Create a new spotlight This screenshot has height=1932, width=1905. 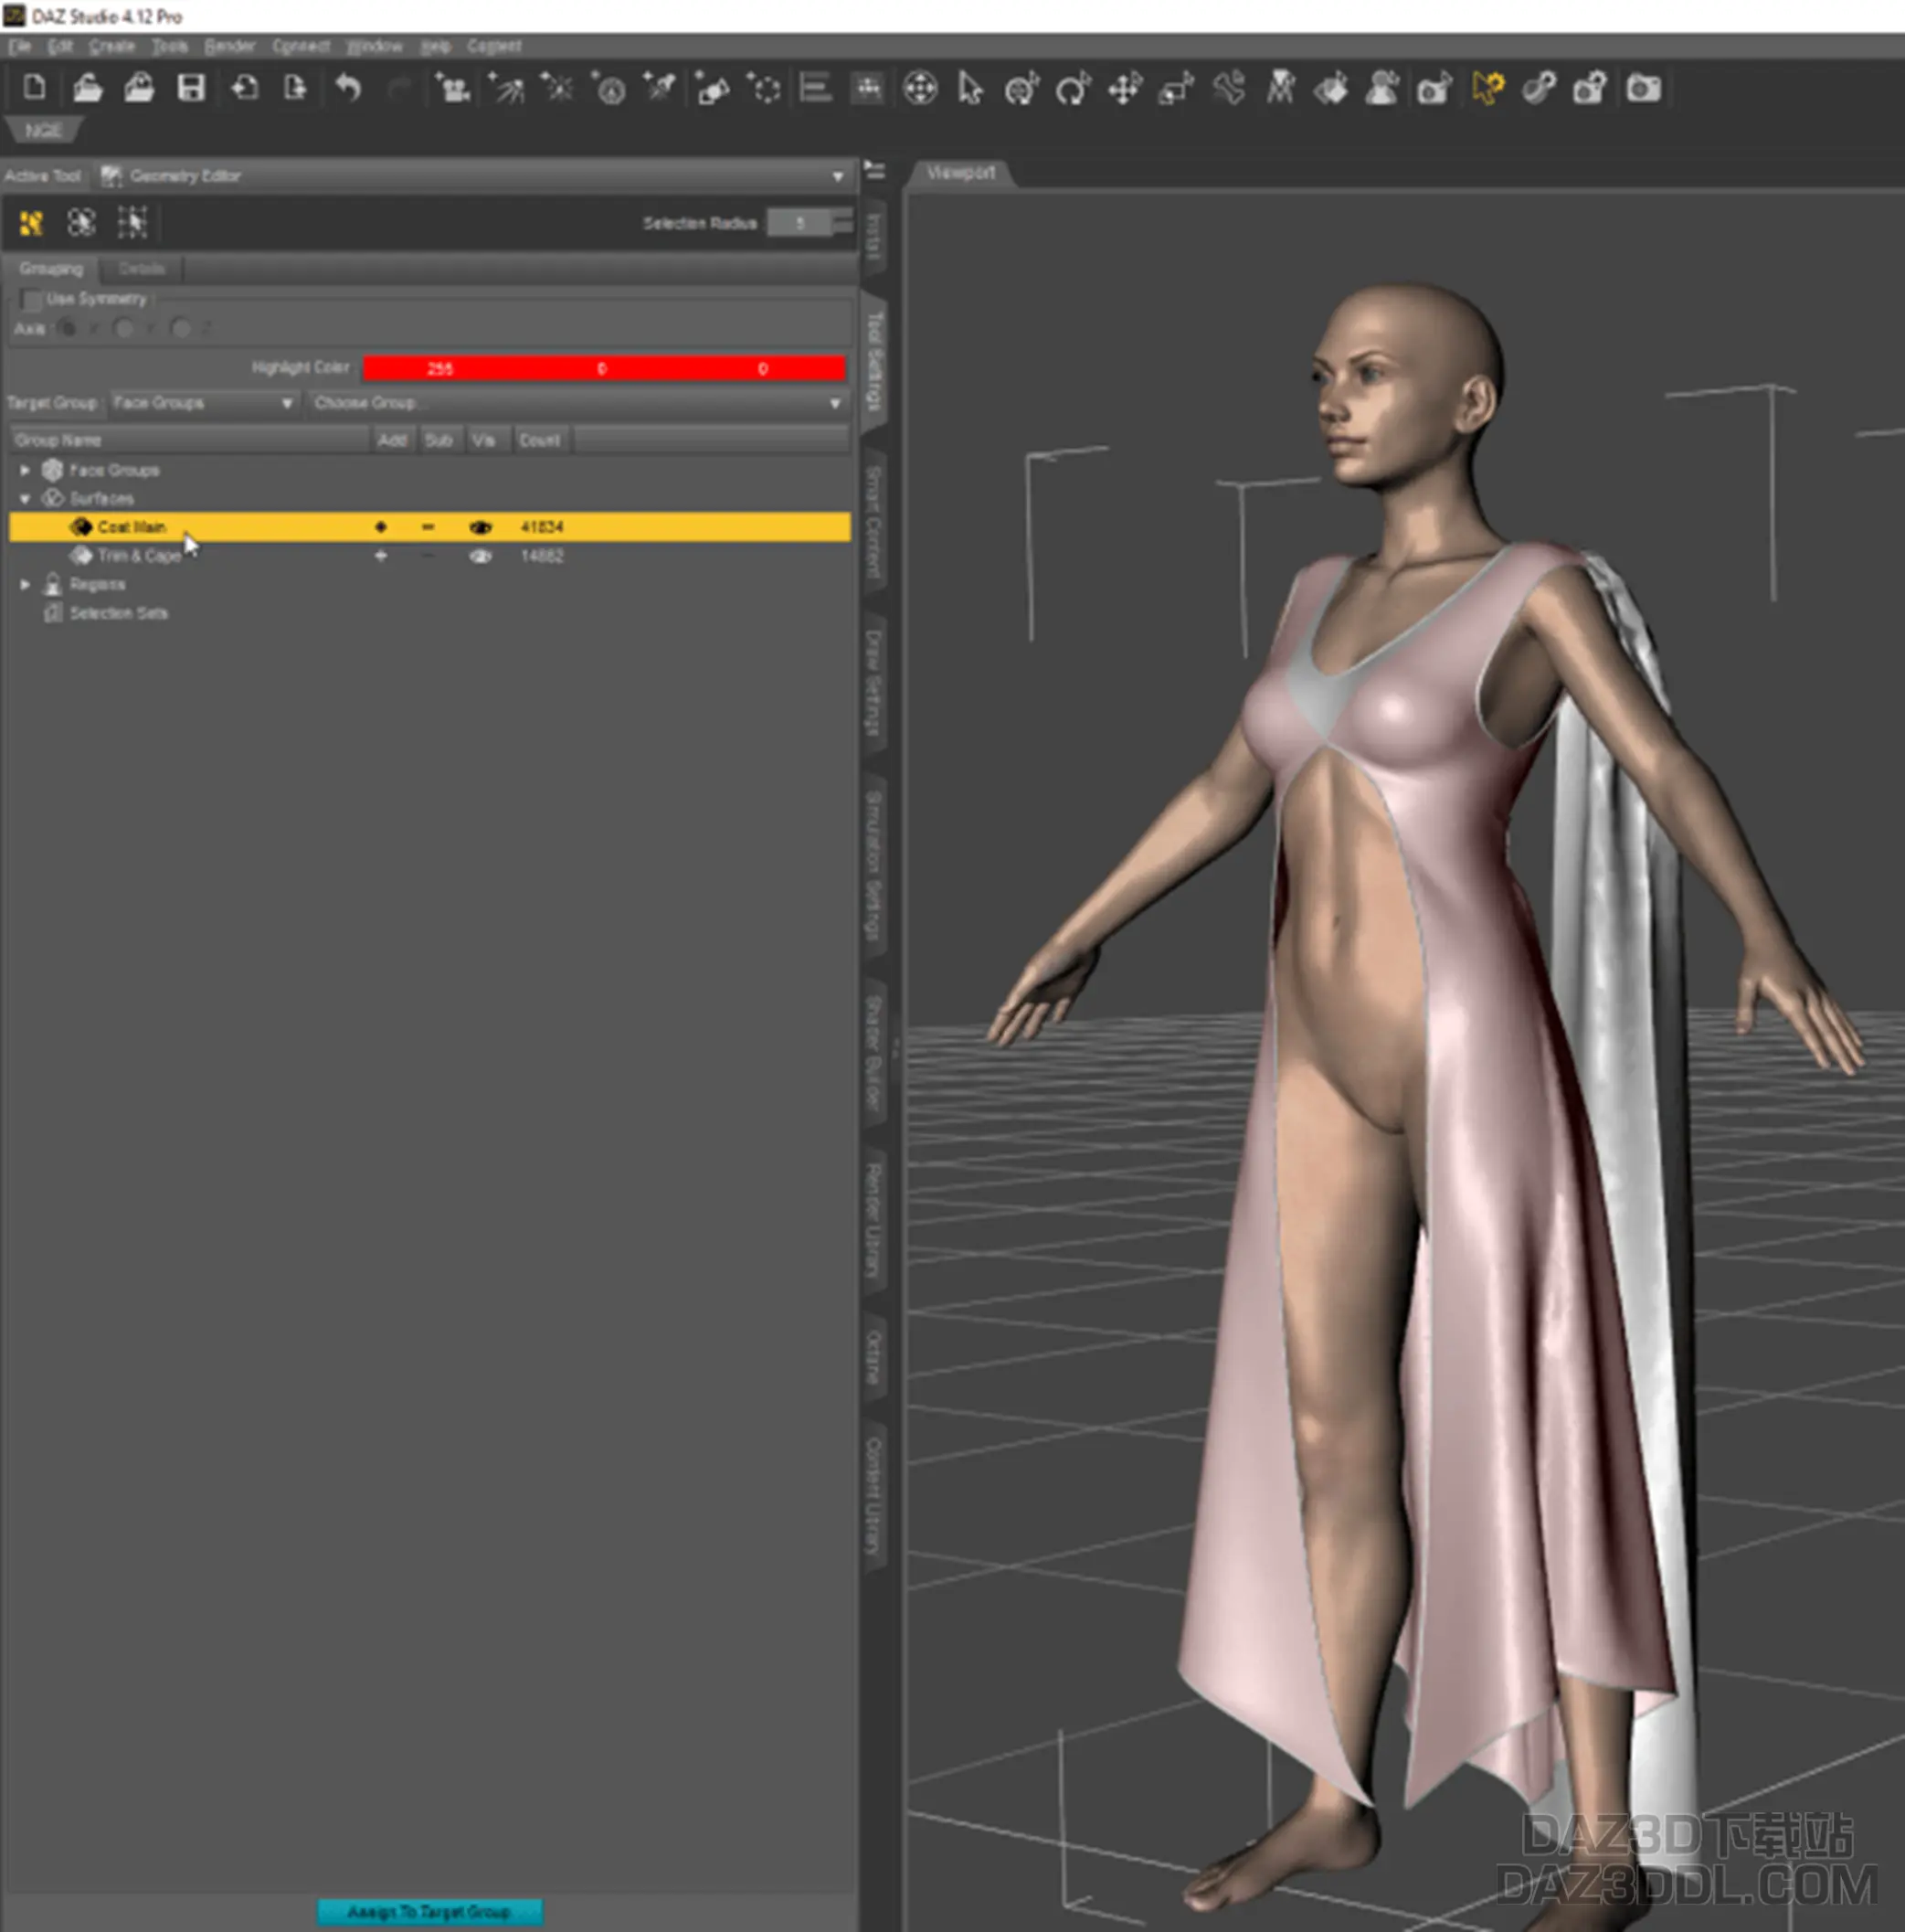(507, 88)
